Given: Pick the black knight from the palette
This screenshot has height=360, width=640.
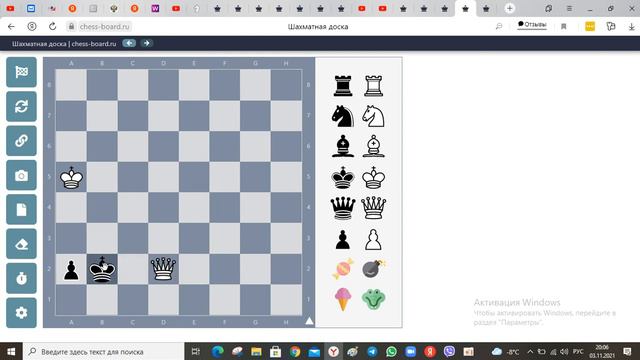Looking at the screenshot, I should pyautogui.click(x=343, y=116).
